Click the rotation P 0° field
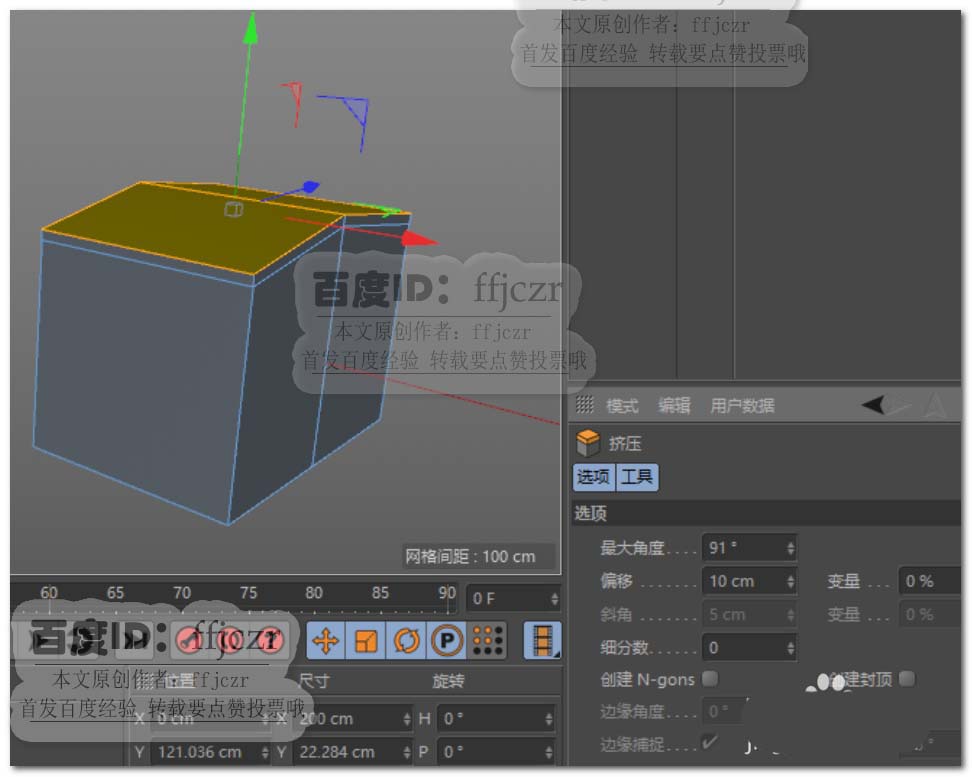 click(x=496, y=752)
